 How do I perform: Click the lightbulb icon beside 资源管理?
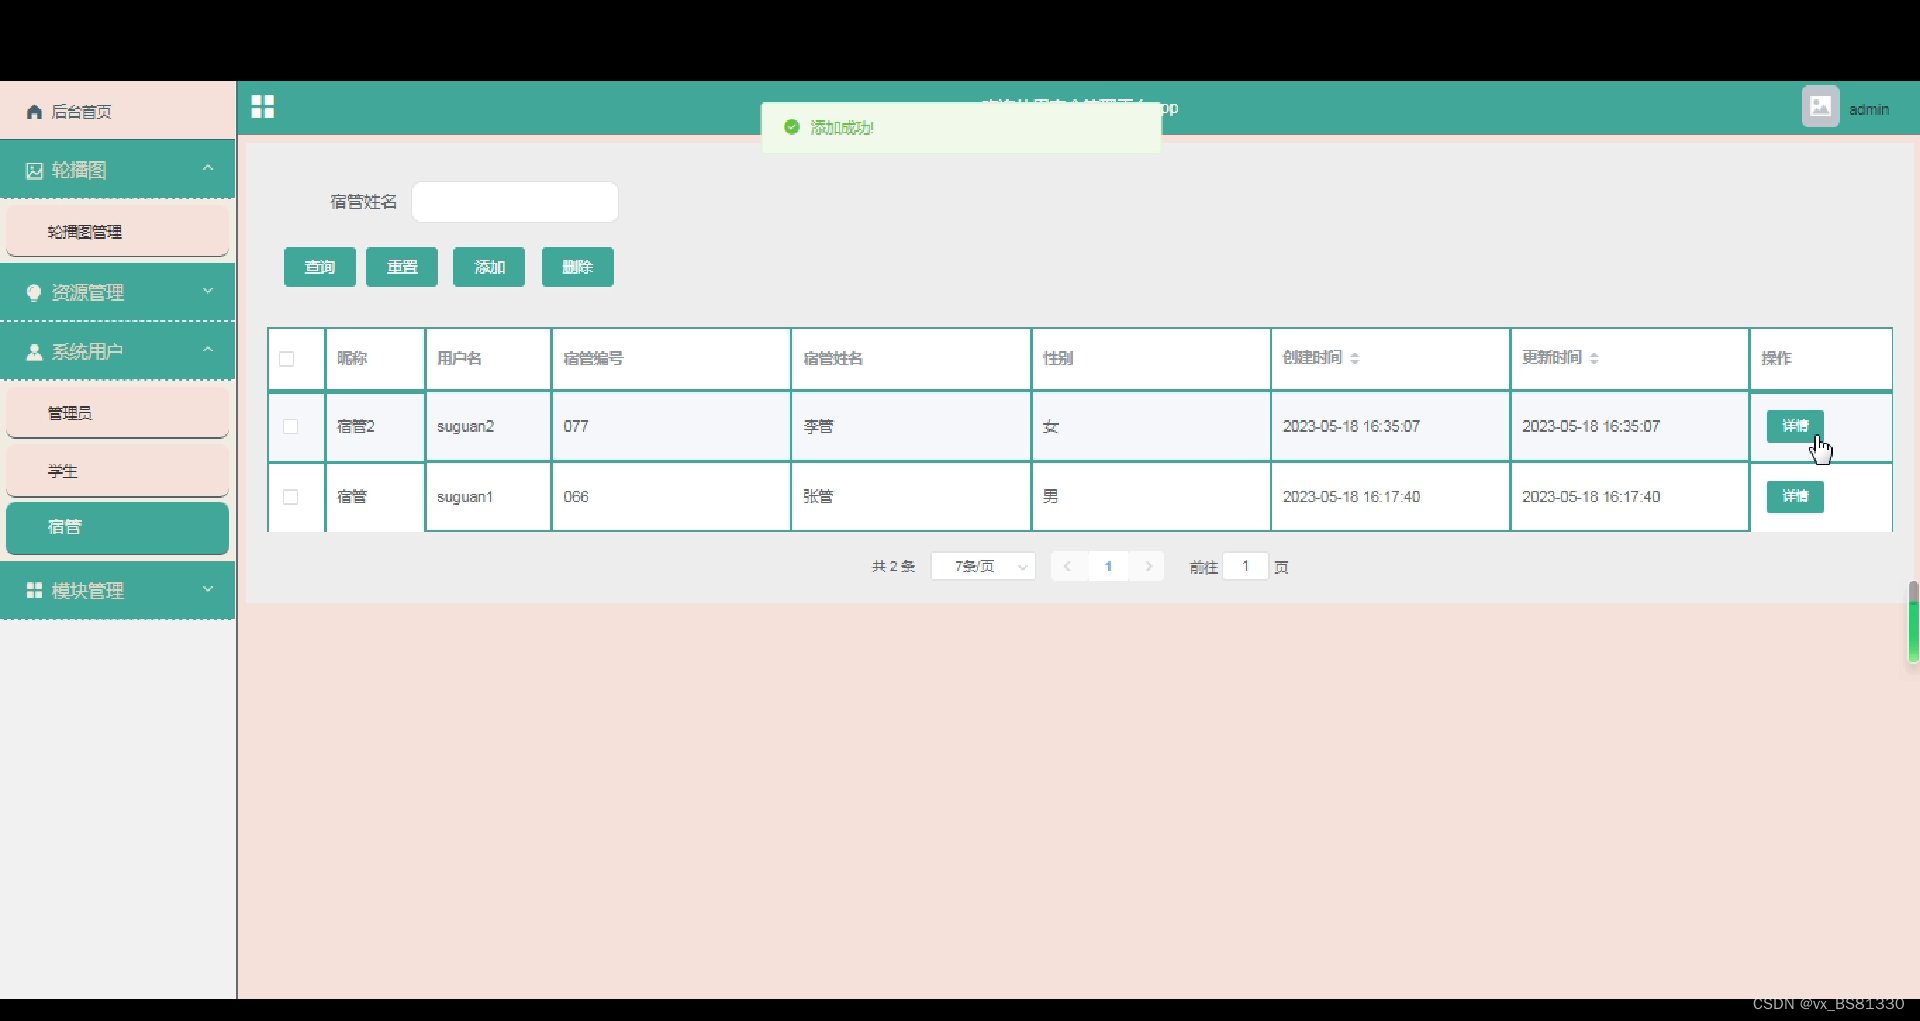click(34, 293)
